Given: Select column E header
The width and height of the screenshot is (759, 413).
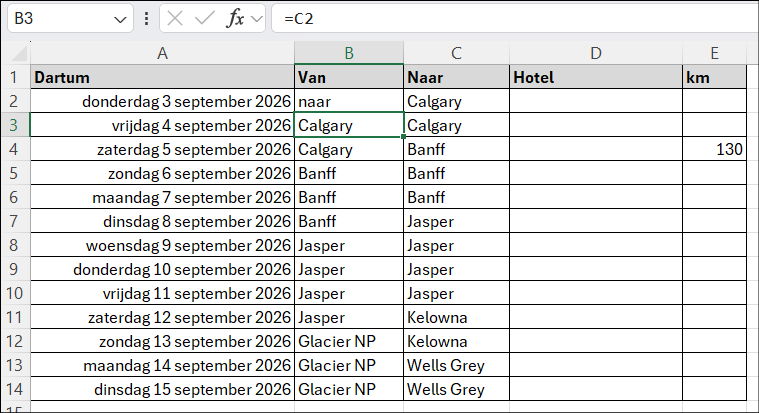Looking at the screenshot, I should point(714,53).
